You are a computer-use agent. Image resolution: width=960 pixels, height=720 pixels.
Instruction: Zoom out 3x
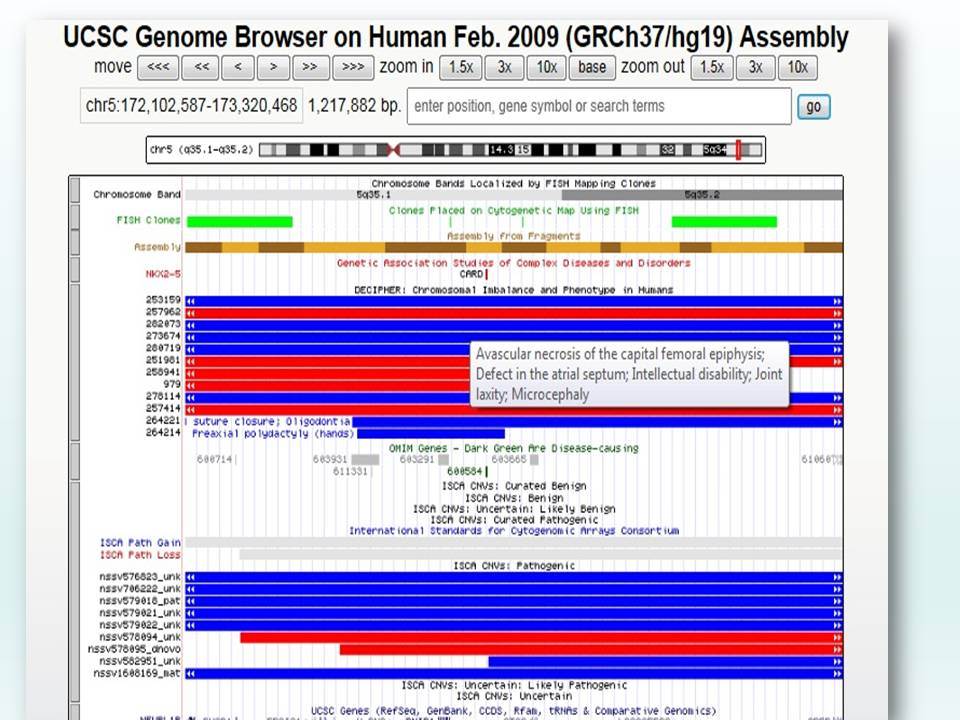[x=756, y=67]
